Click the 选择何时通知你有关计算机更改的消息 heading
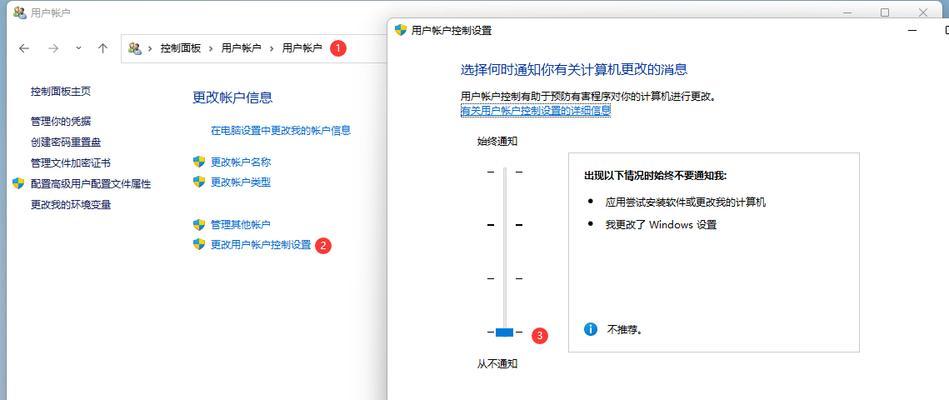The height and width of the screenshot is (400, 949). (574, 69)
